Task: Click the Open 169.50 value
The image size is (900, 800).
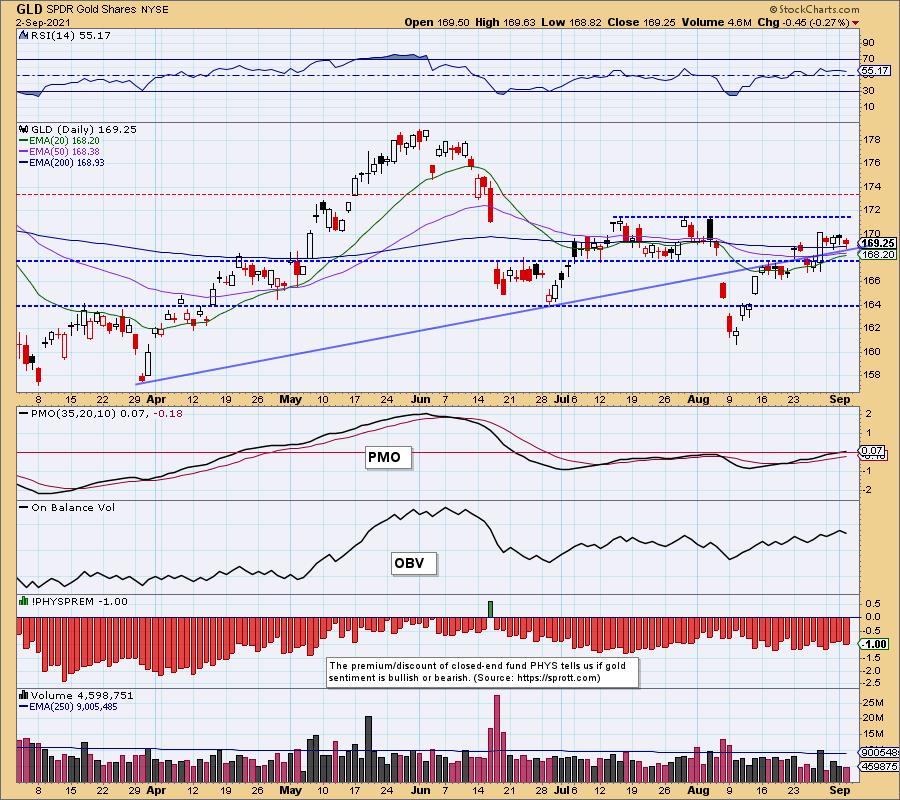Action: point(437,22)
